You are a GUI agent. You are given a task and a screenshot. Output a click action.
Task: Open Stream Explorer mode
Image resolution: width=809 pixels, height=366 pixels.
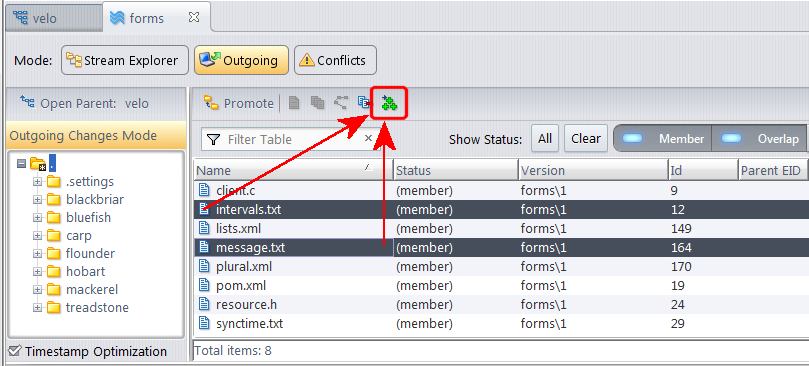click(x=122, y=60)
